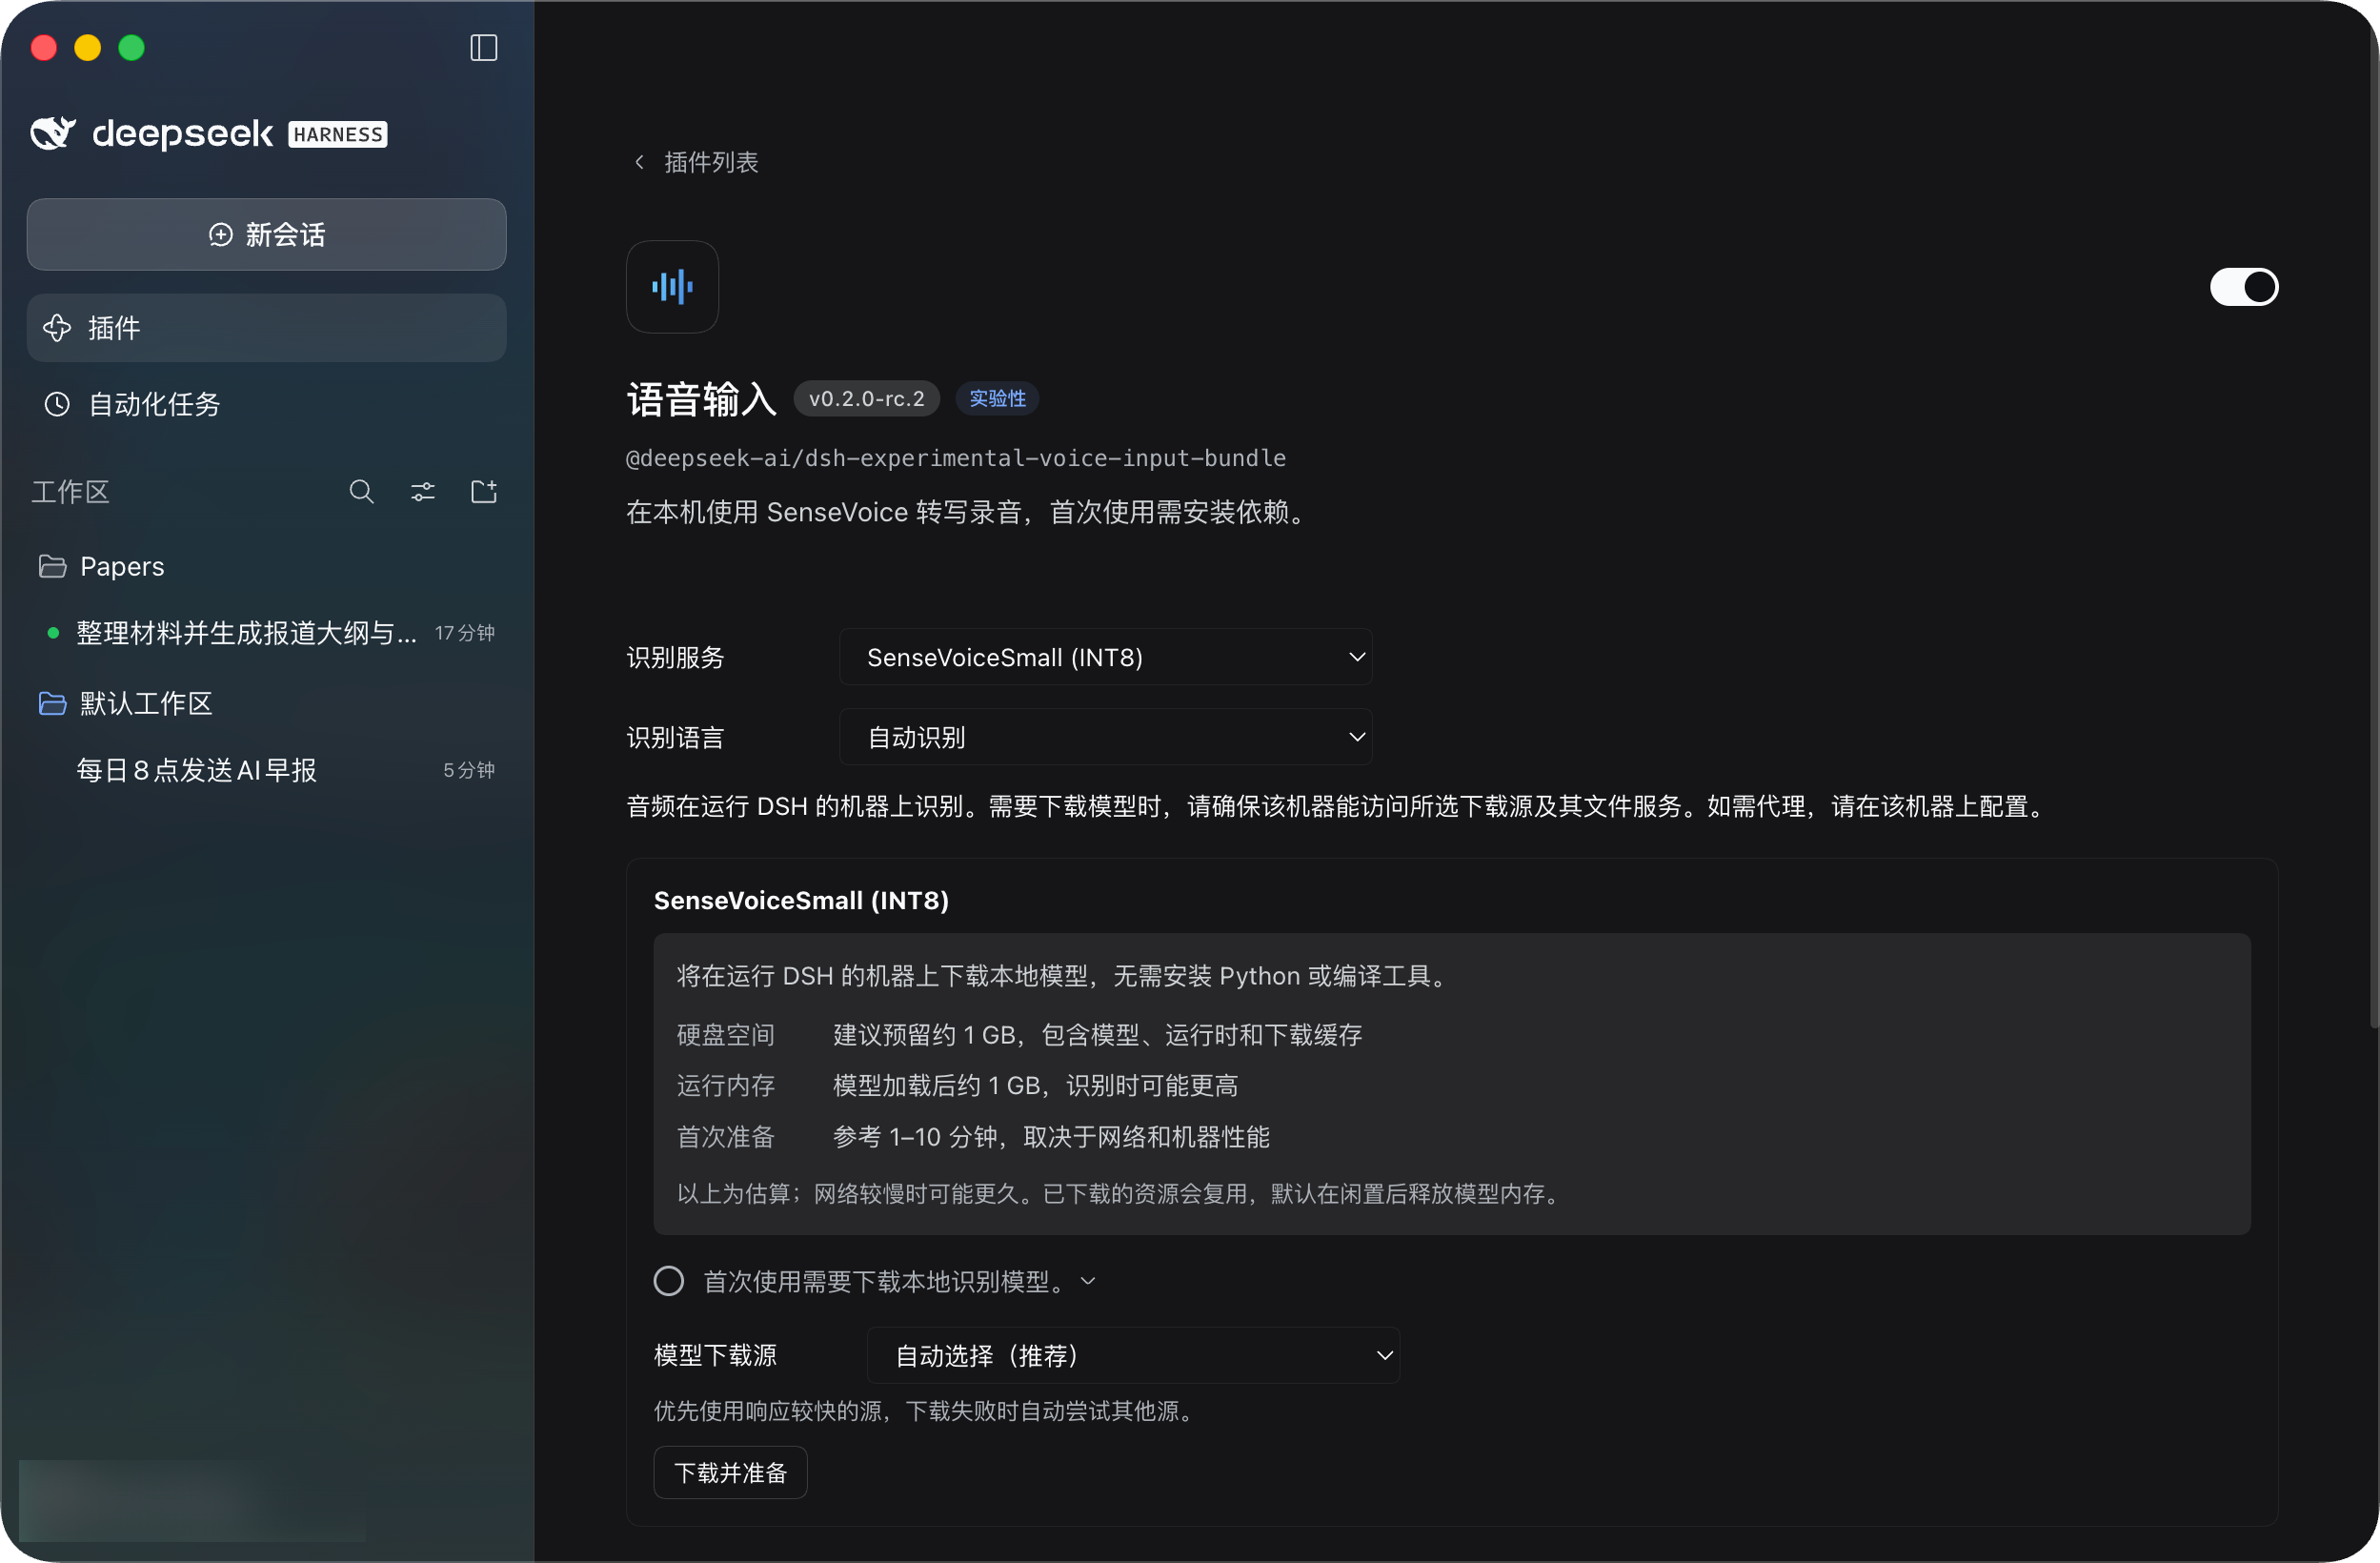
Task: Click the macOS yellow minimize window button
Action: tap(88, 48)
